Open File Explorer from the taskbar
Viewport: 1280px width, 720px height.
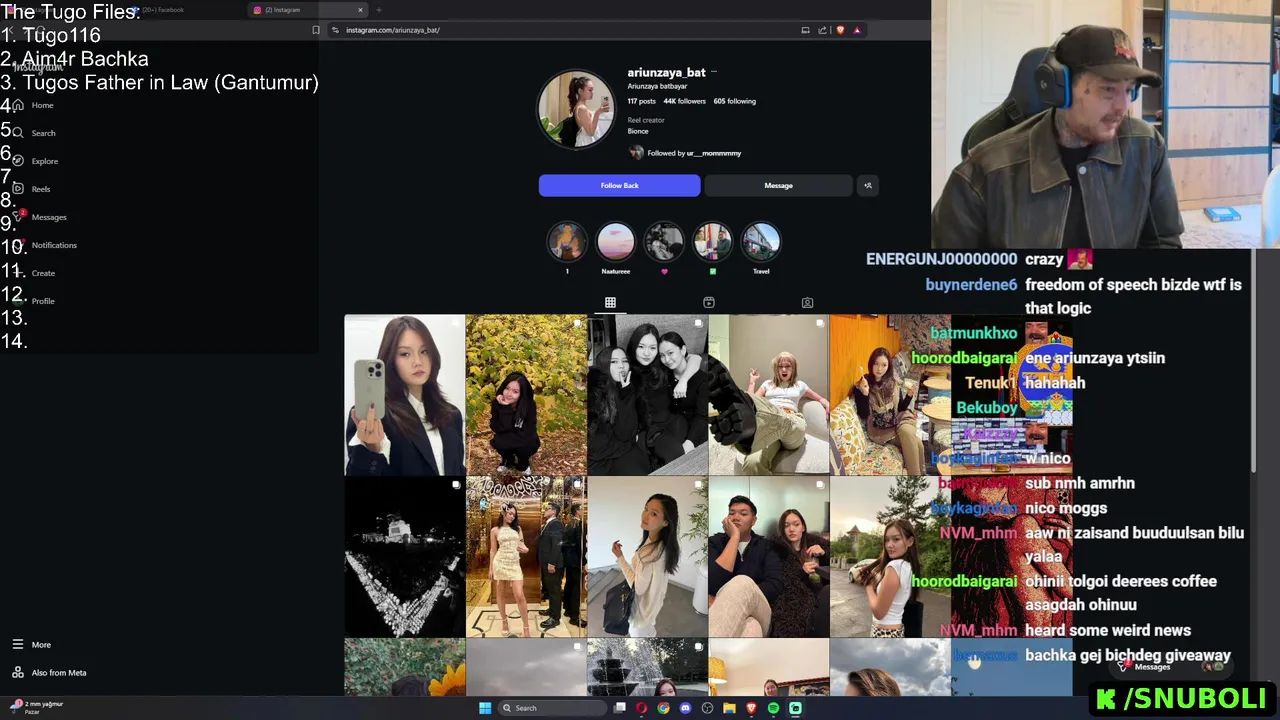click(x=729, y=708)
